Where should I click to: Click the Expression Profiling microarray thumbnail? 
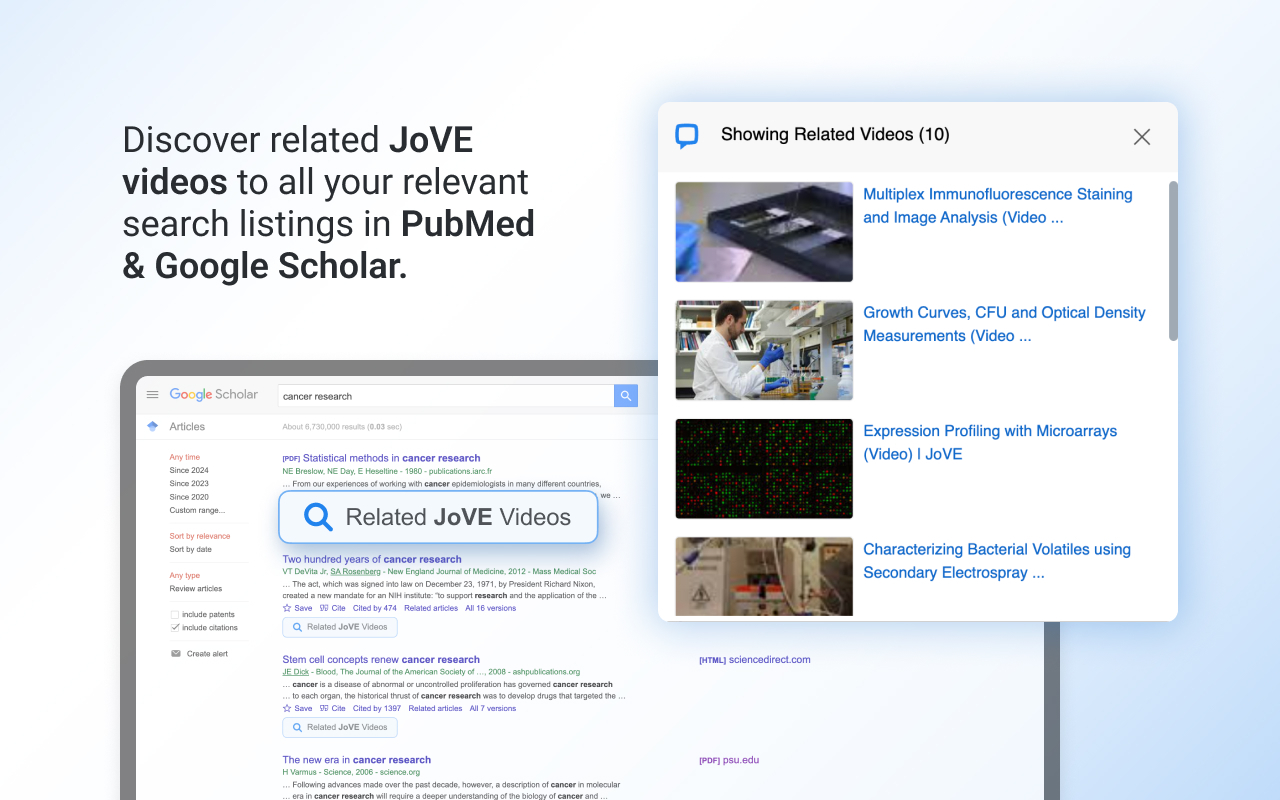[x=764, y=469]
